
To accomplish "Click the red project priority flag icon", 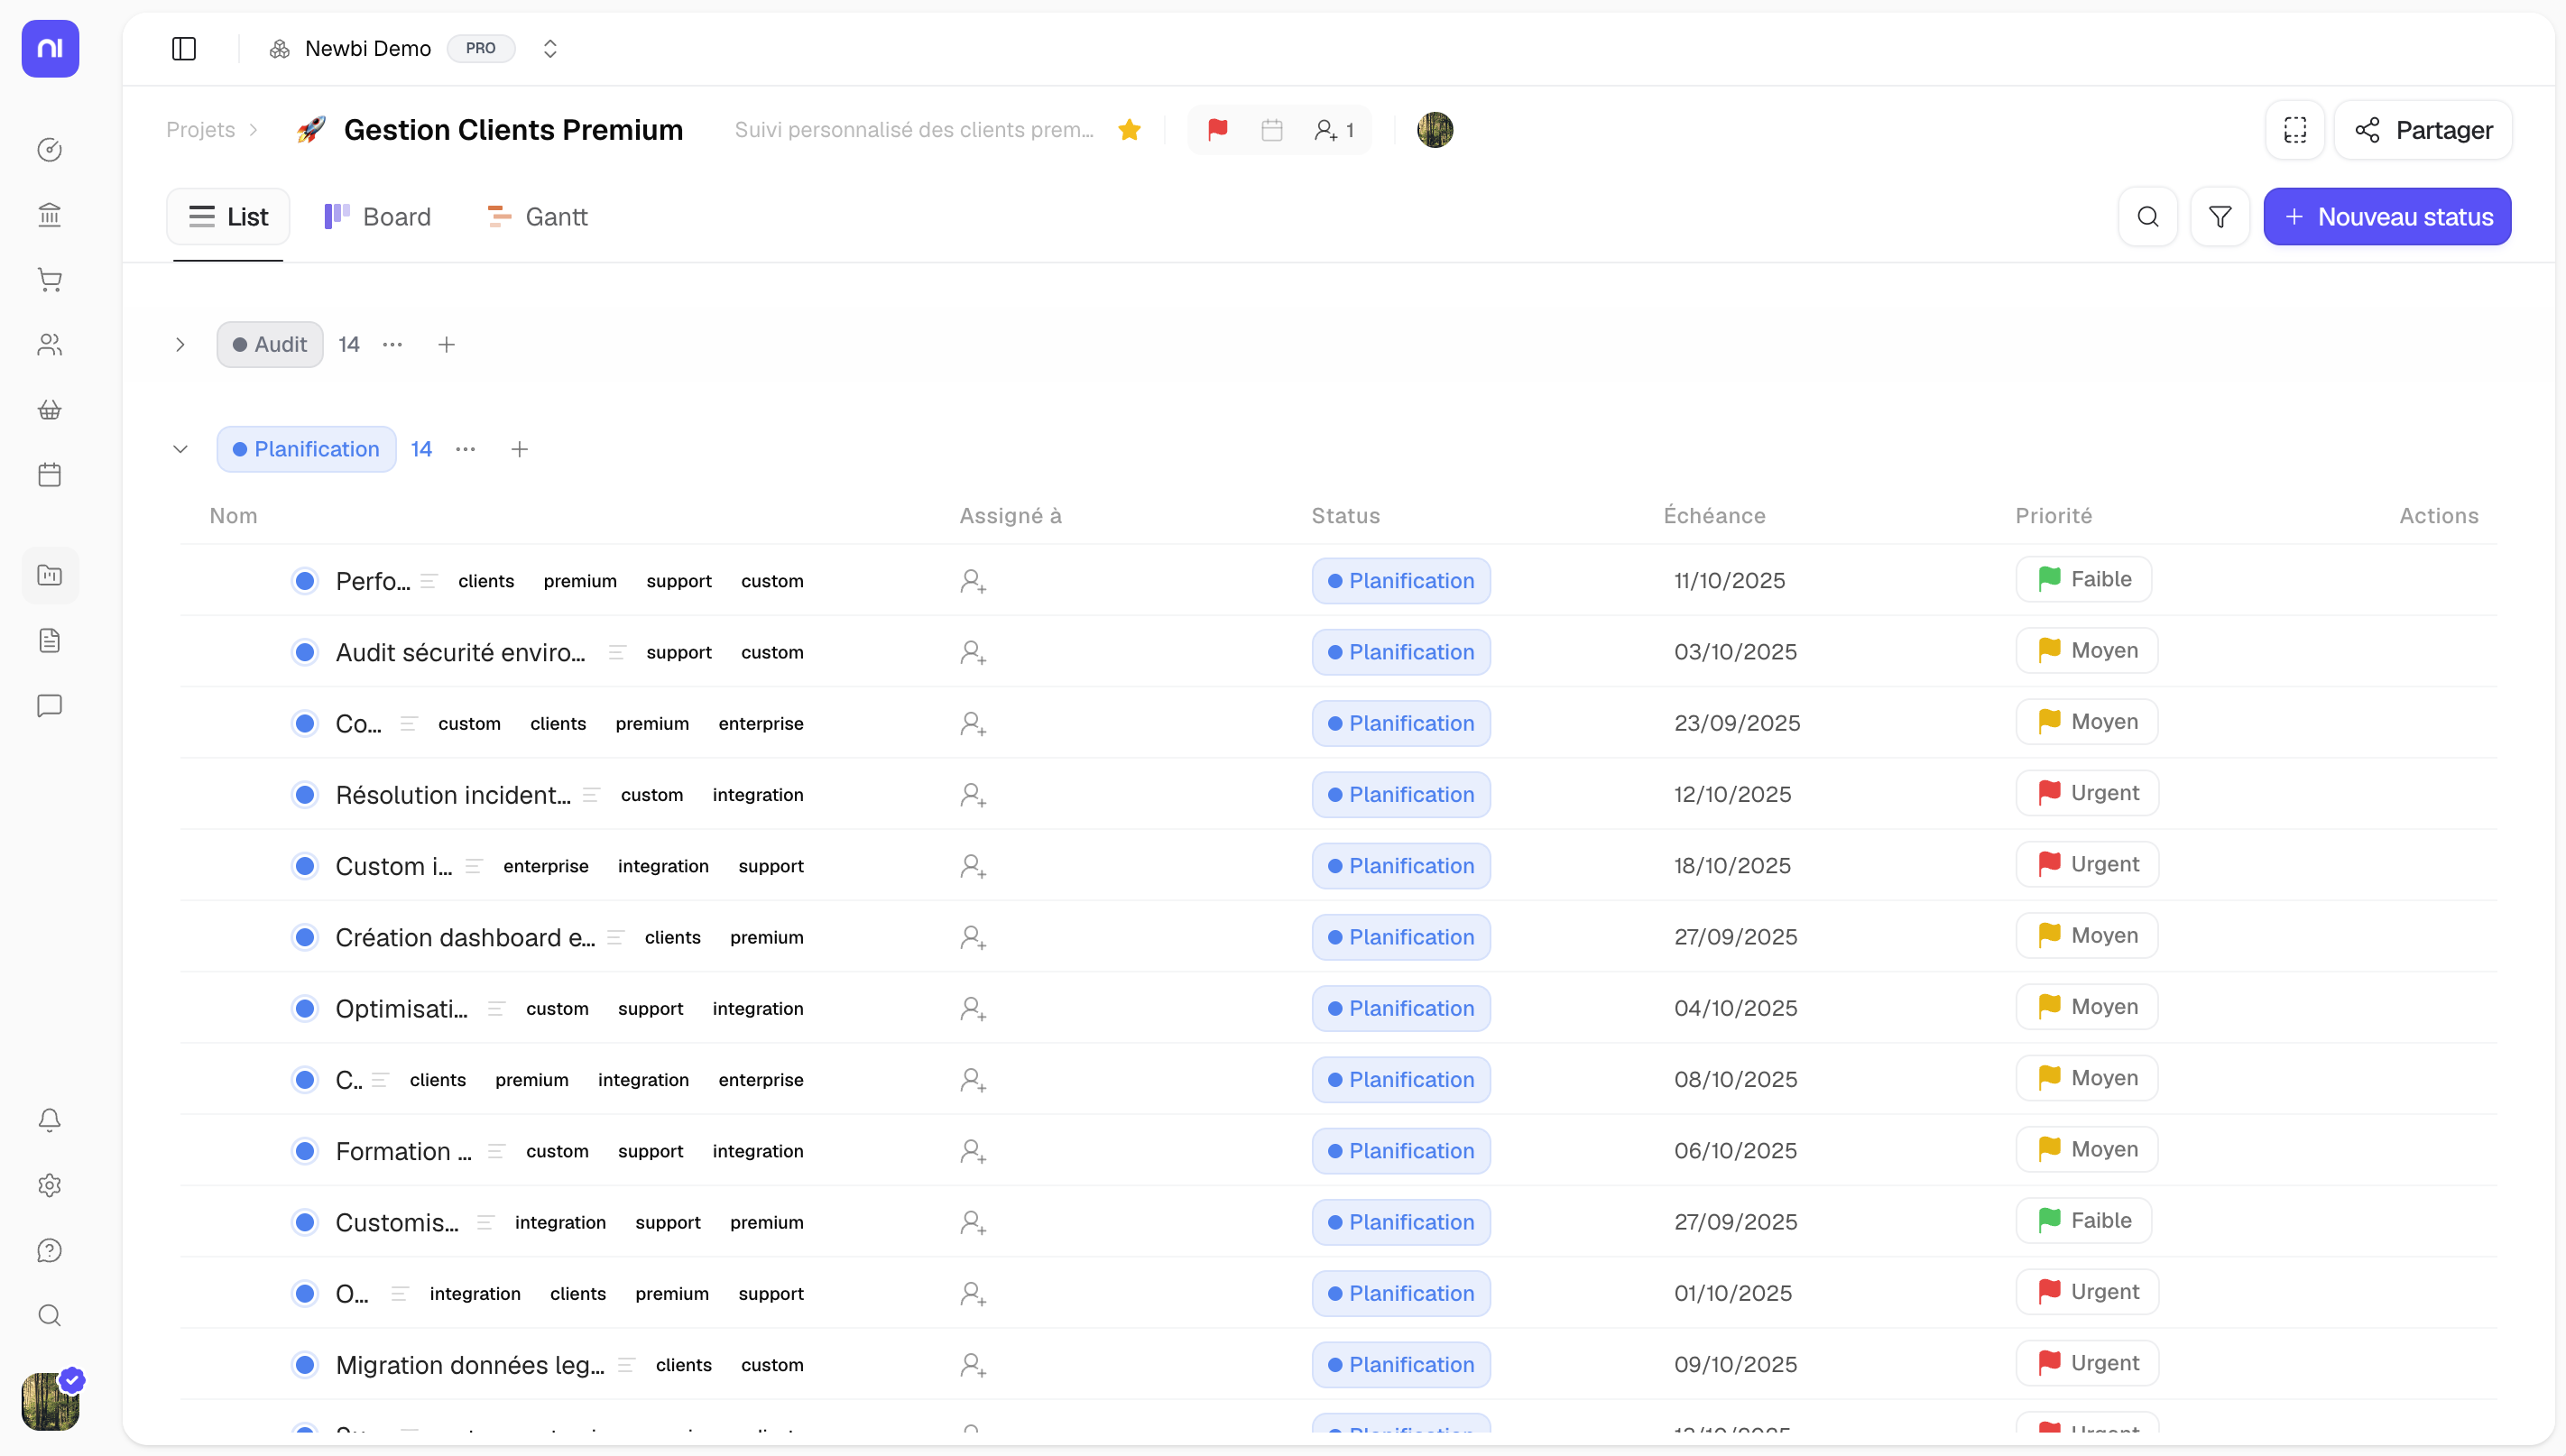I will tap(1217, 130).
